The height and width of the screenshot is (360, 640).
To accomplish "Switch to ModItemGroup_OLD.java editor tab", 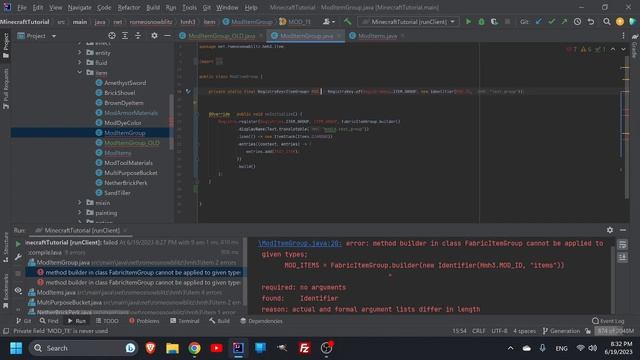I will point(221,36).
